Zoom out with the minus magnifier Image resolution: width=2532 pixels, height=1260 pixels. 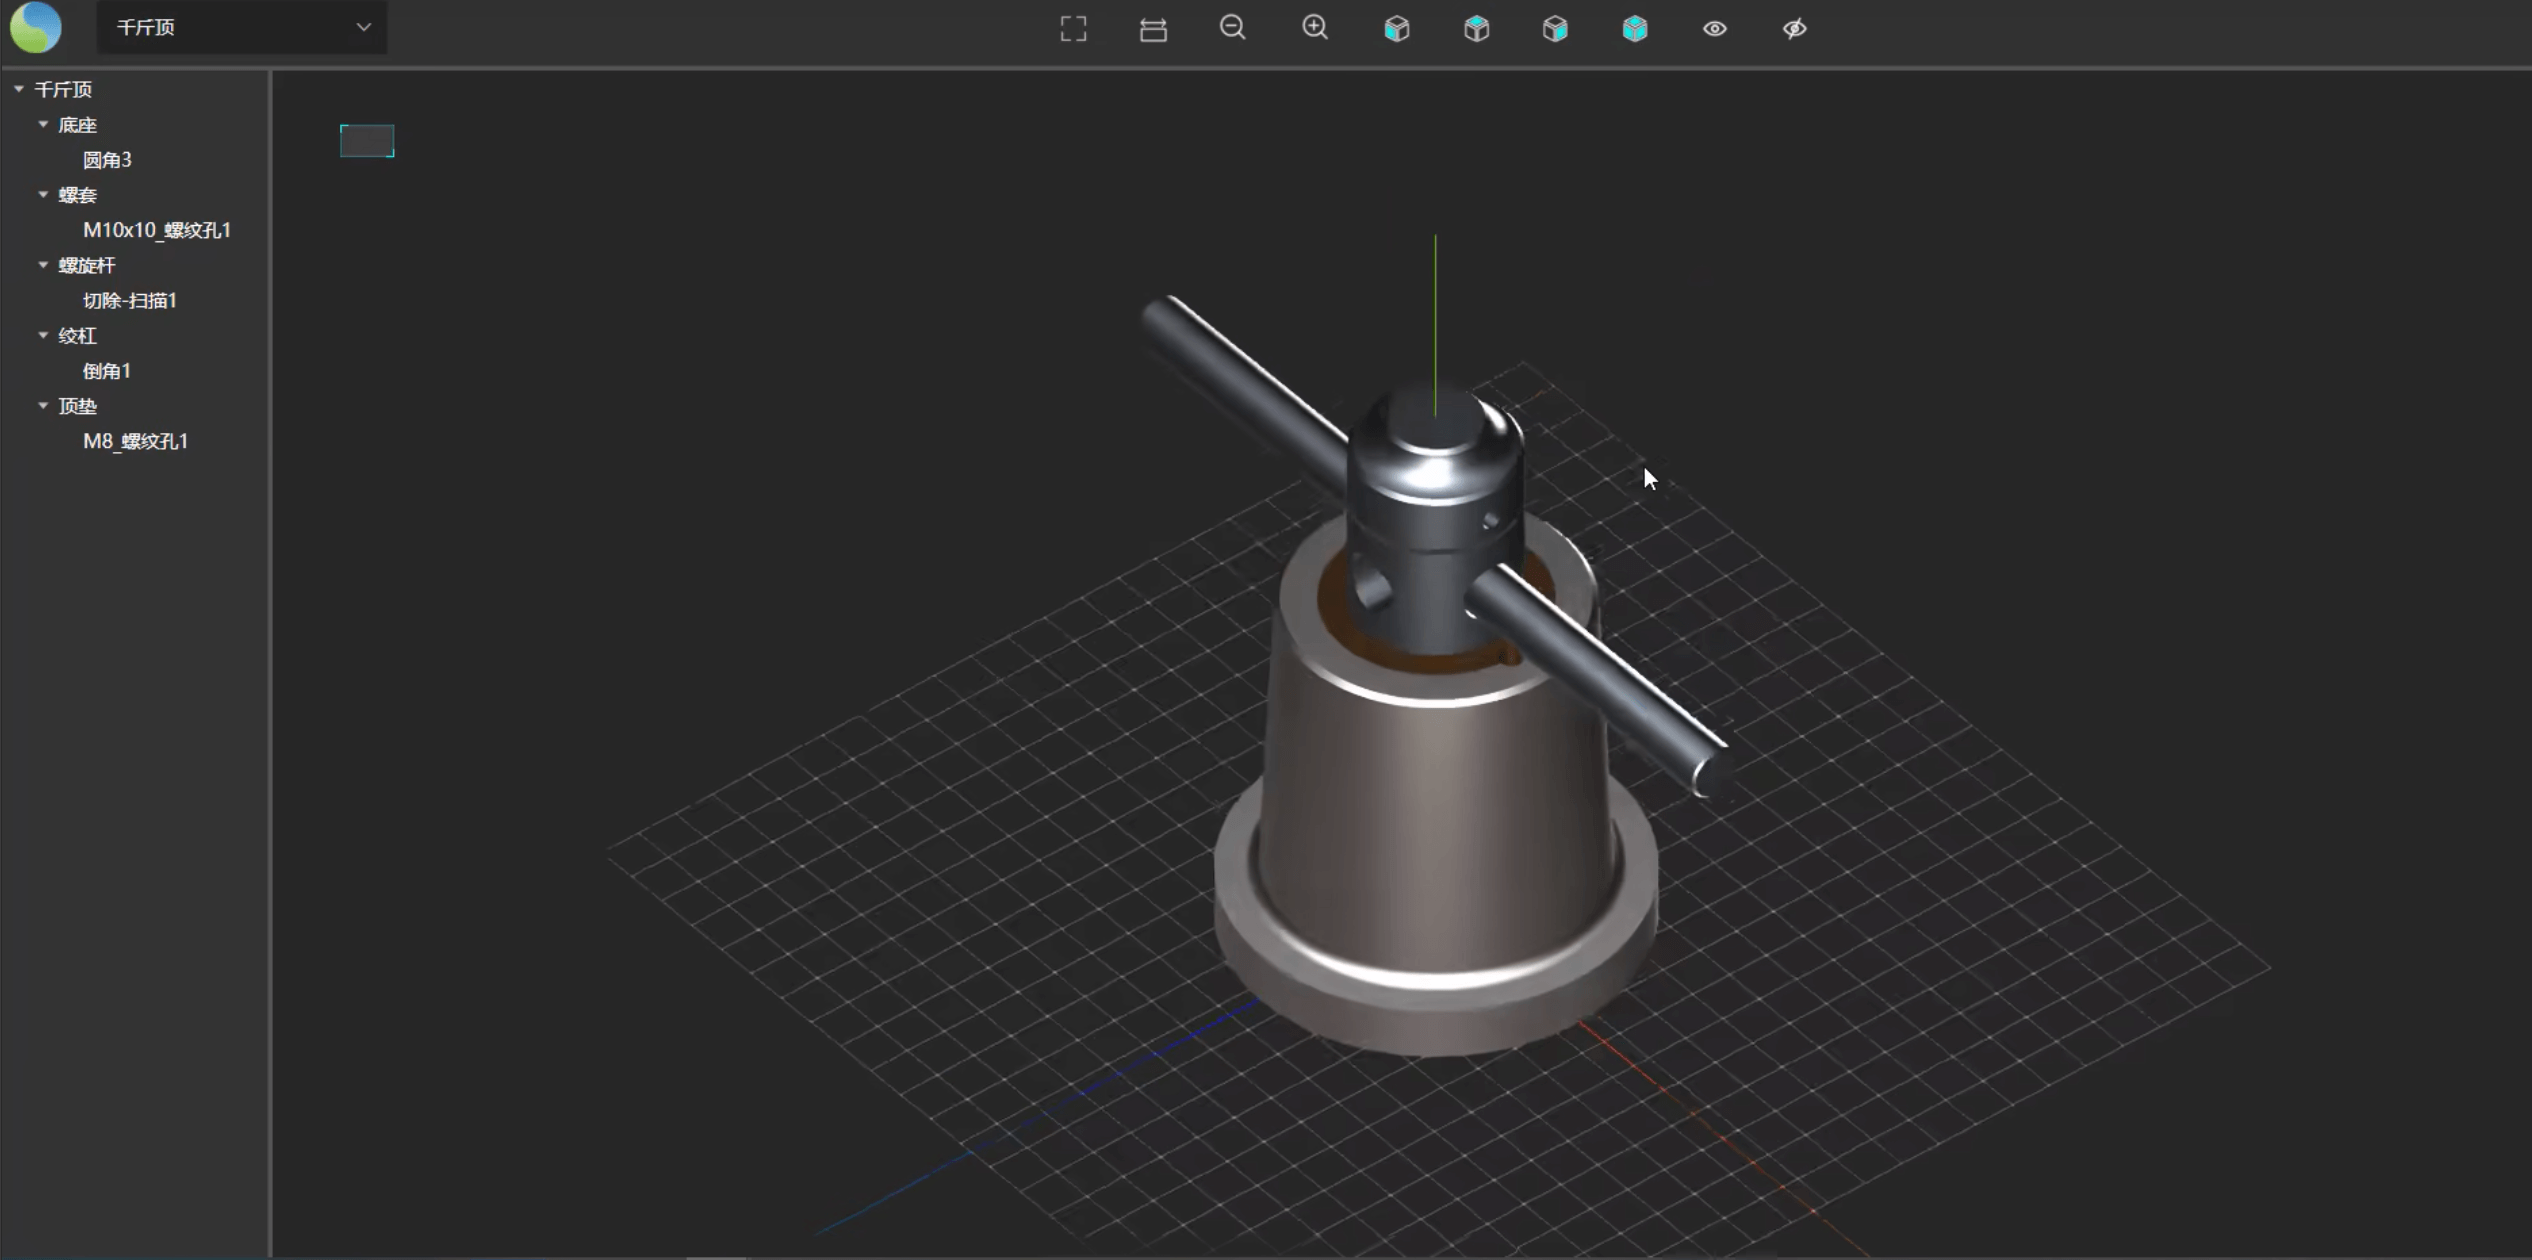pos(1233,28)
